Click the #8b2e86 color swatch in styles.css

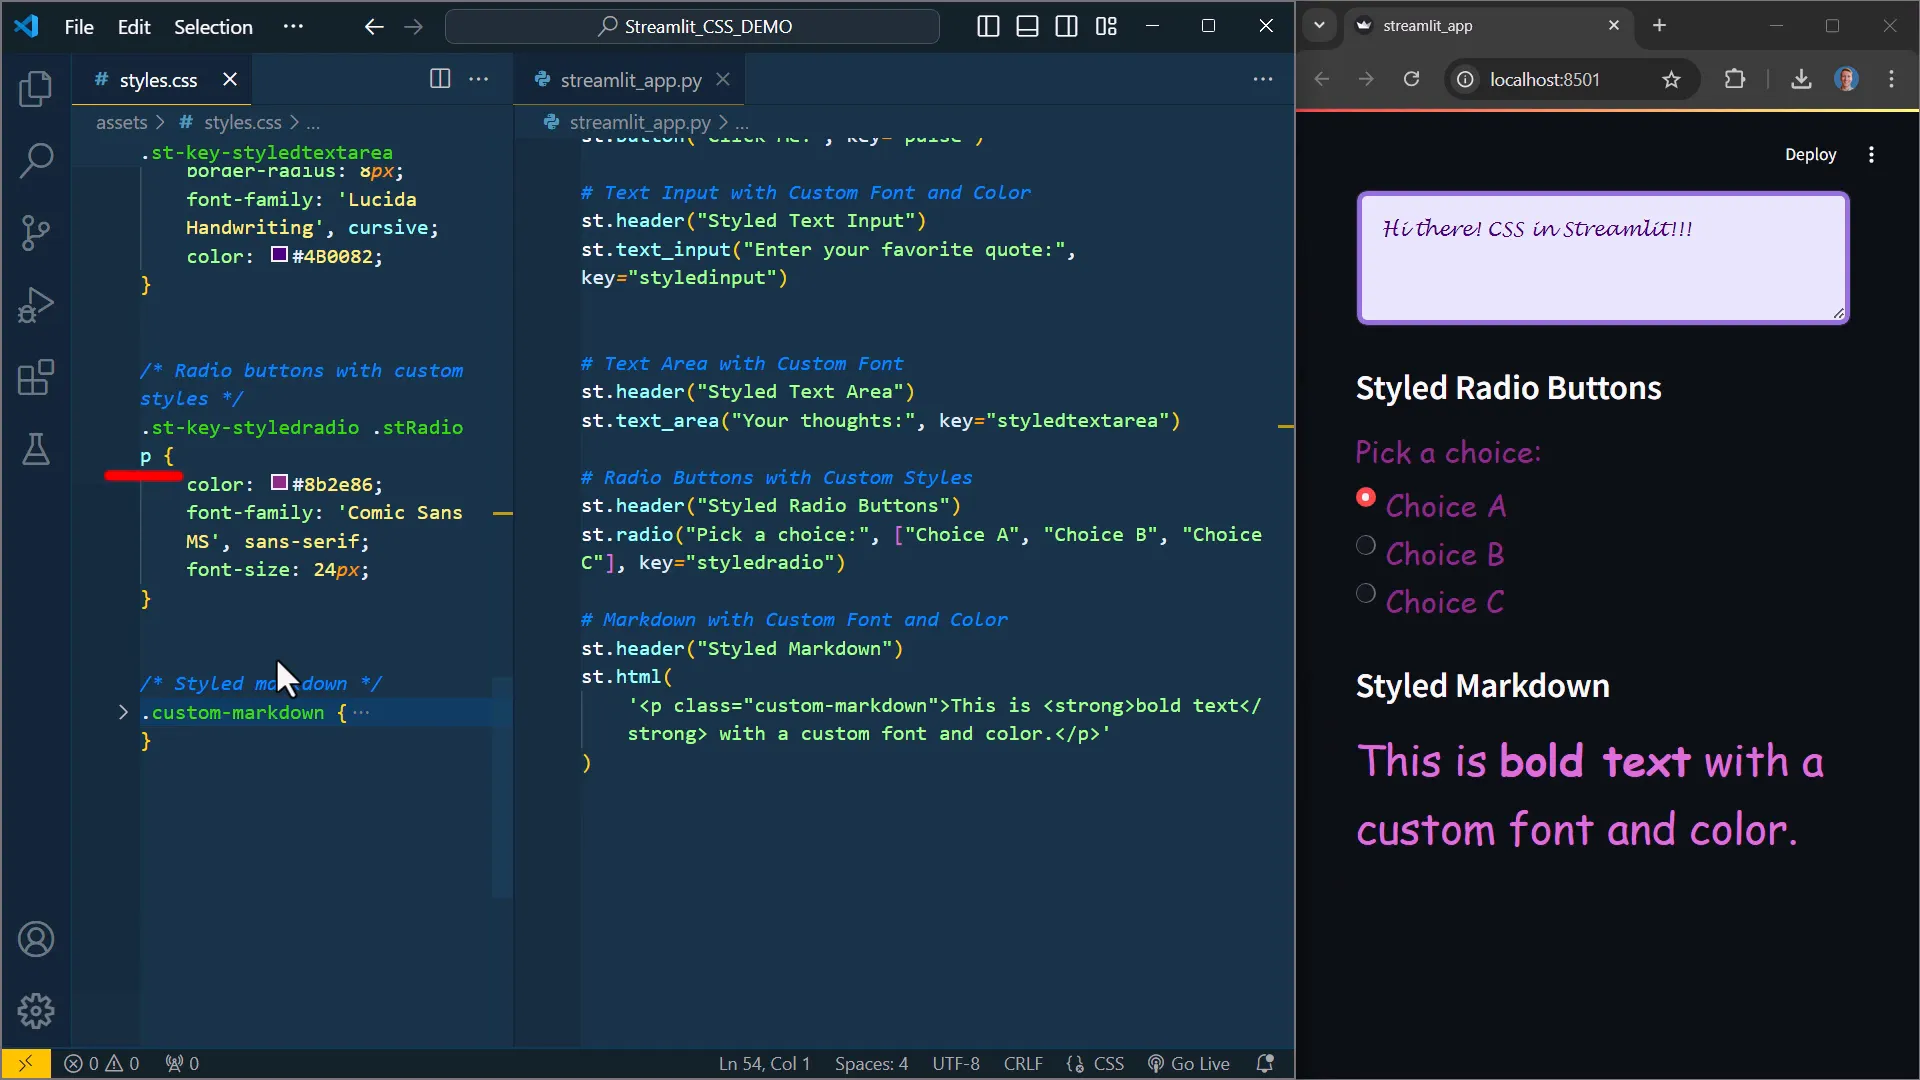click(x=278, y=483)
